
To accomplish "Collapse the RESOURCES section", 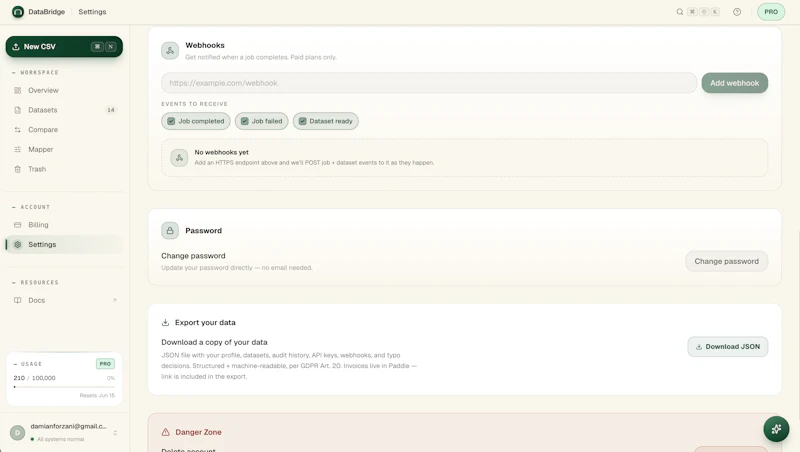I will coord(35,282).
